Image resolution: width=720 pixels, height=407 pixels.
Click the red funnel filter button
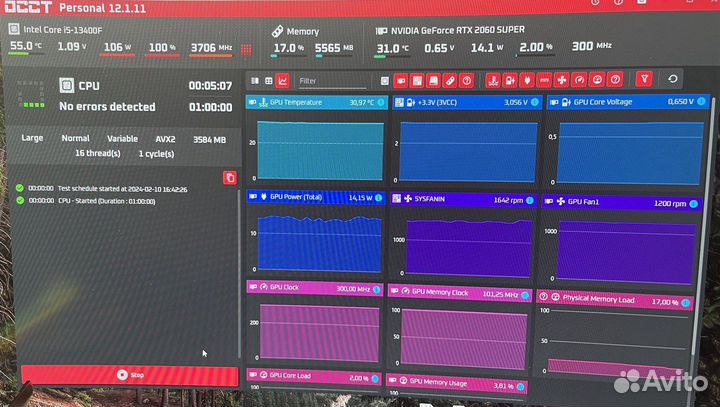pyautogui.click(x=644, y=79)
